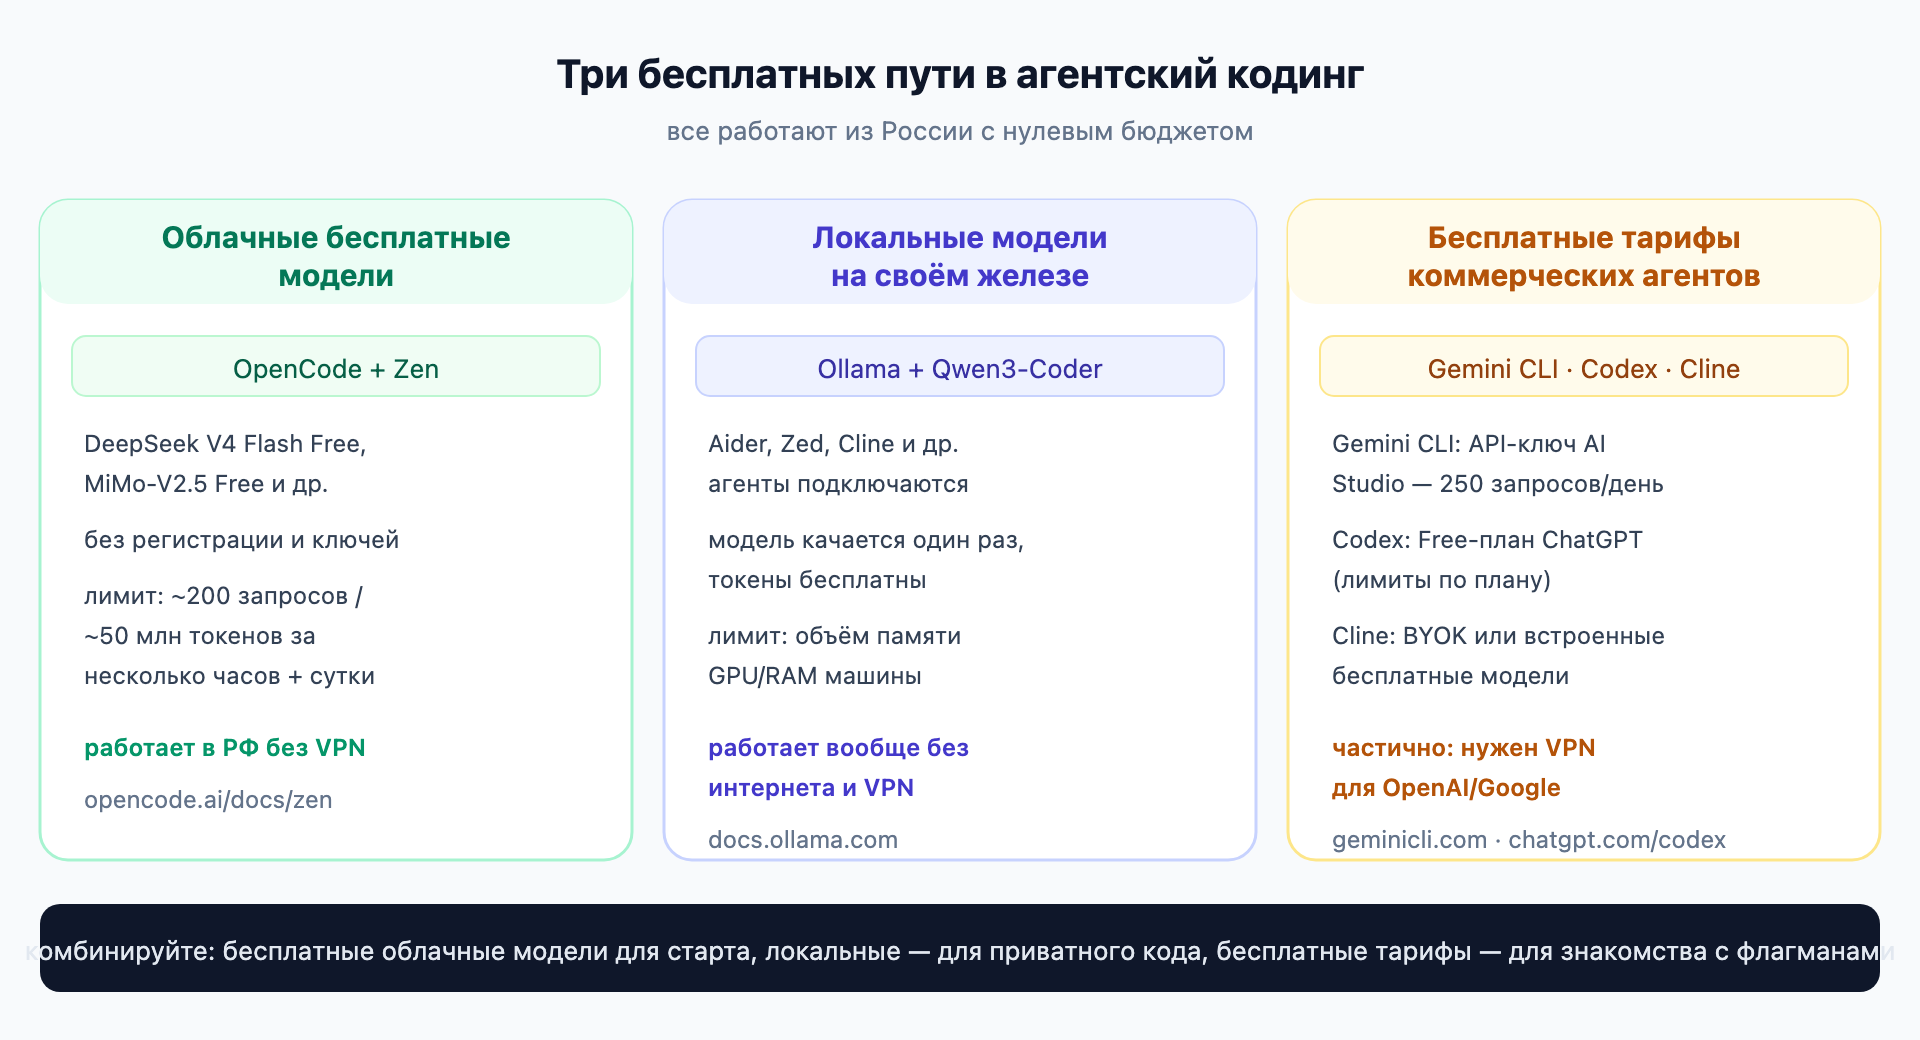This screenshot has width=1920, height=1040.
Task: Click blue 'работает вообще без' line
Action: coord(838,748)
